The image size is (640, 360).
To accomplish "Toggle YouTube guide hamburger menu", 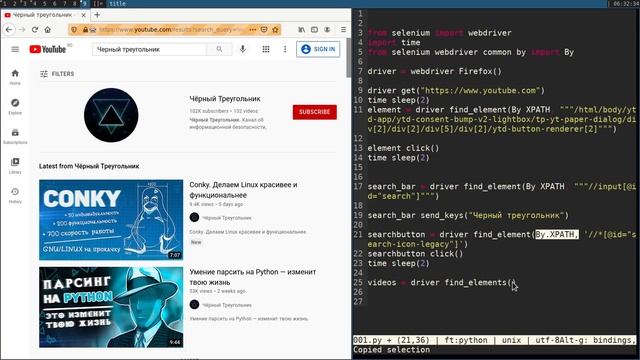I will [15, 49].
